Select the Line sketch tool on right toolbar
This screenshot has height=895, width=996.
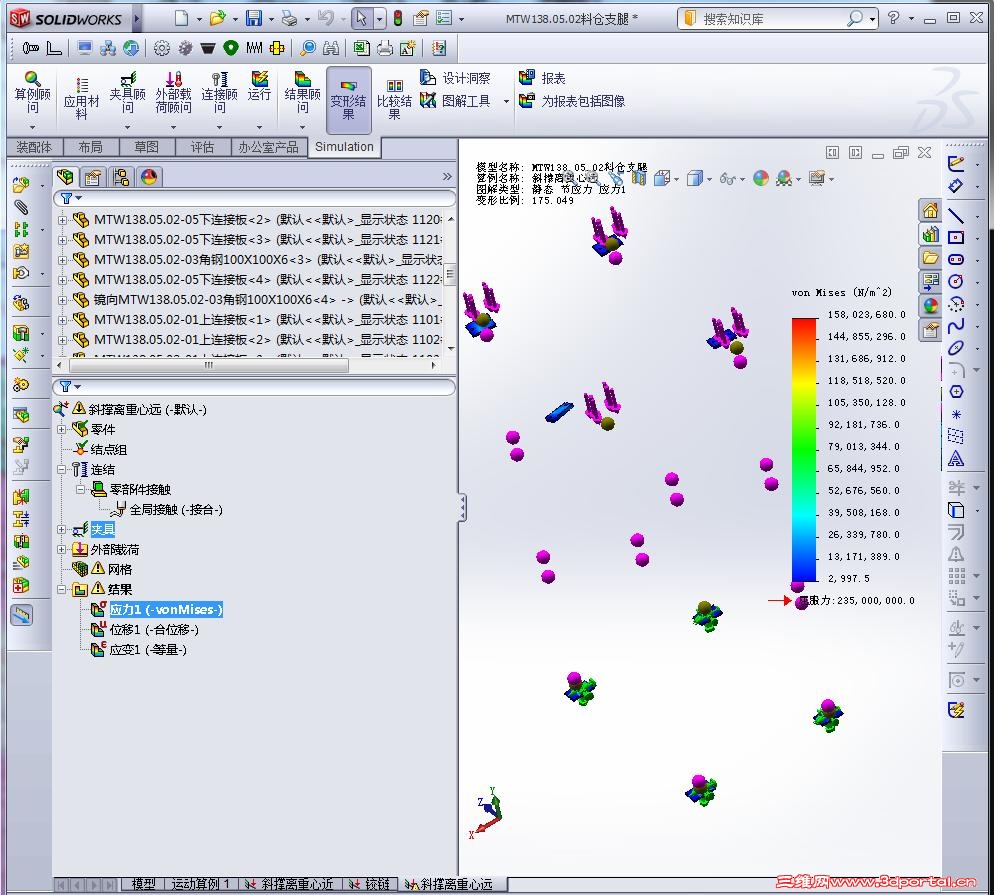956,216
